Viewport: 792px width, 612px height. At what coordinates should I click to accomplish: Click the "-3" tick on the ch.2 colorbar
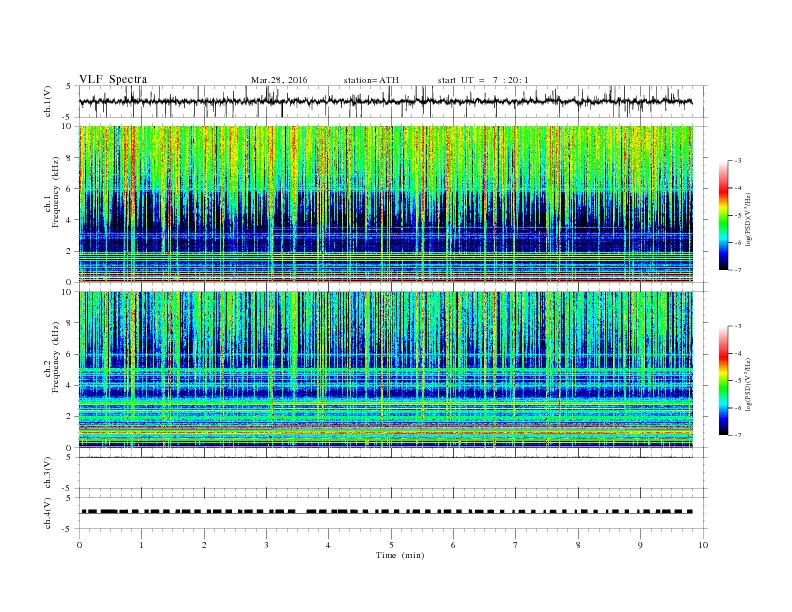coord(738,326)
